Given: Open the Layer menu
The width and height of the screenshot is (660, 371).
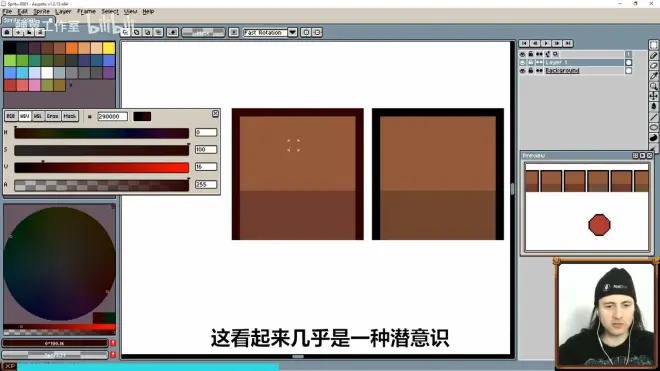Looking at the screenshot, I should [63, 12].
